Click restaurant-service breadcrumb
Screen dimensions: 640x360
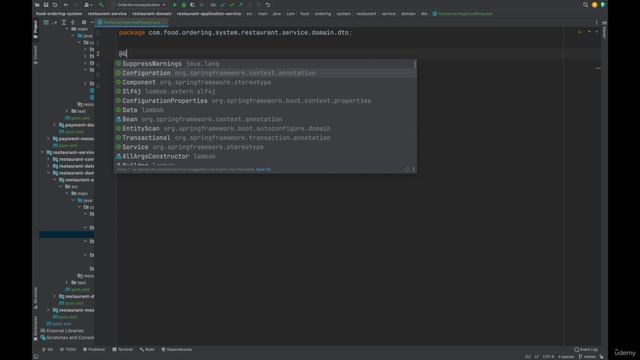(107, 13)
